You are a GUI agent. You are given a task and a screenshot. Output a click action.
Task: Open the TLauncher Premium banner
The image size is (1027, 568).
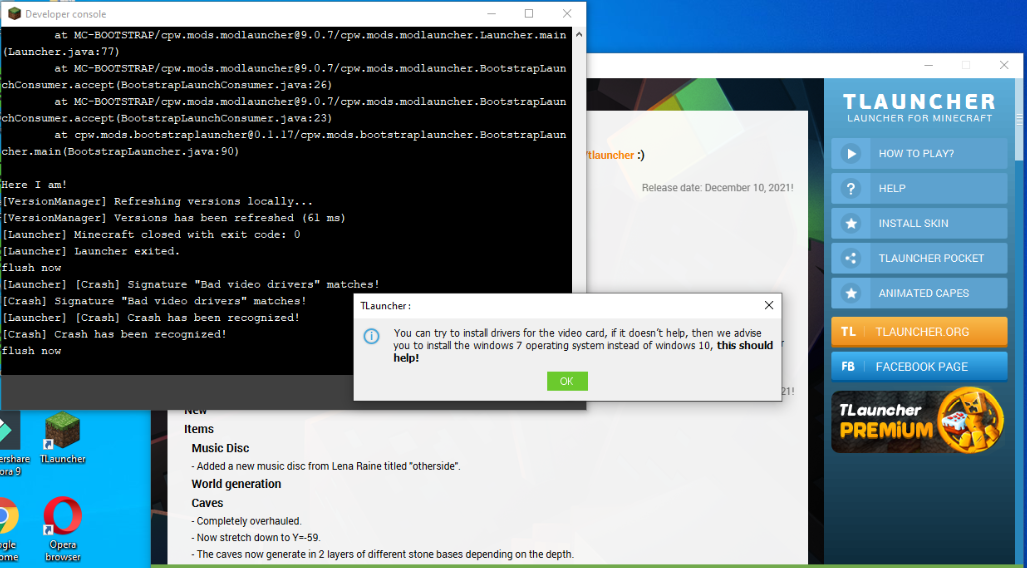pyautogui.click(x=919, y=422)
